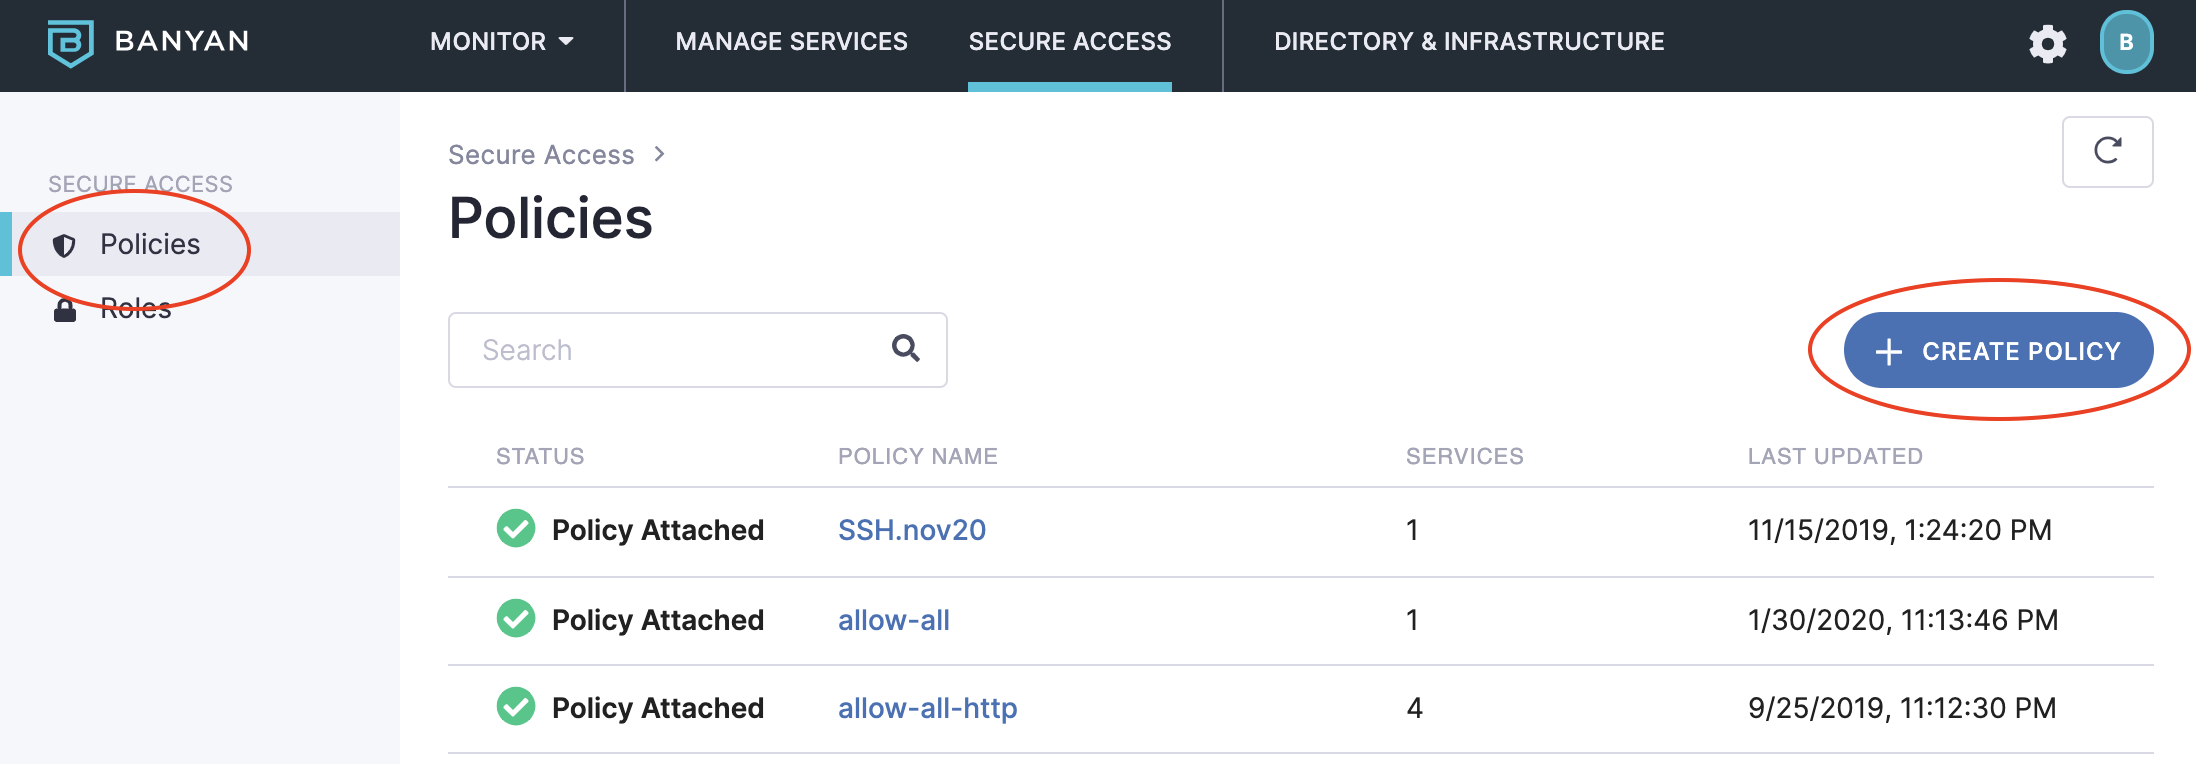This screenshot has height=764, width=2196.
Task: Open the user avatar B menu
Action: pyautogui.click(x=2126, y=43)
